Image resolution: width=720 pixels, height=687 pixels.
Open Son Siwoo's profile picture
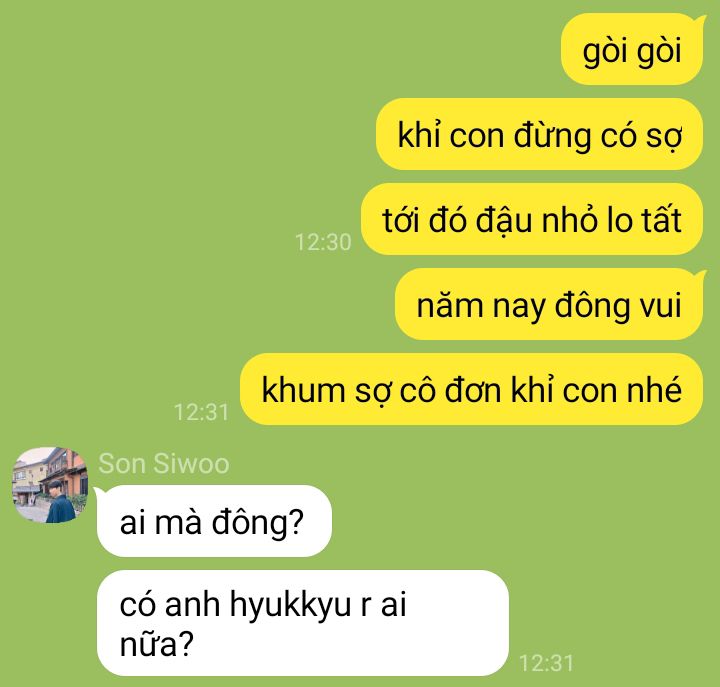(50, 485)
